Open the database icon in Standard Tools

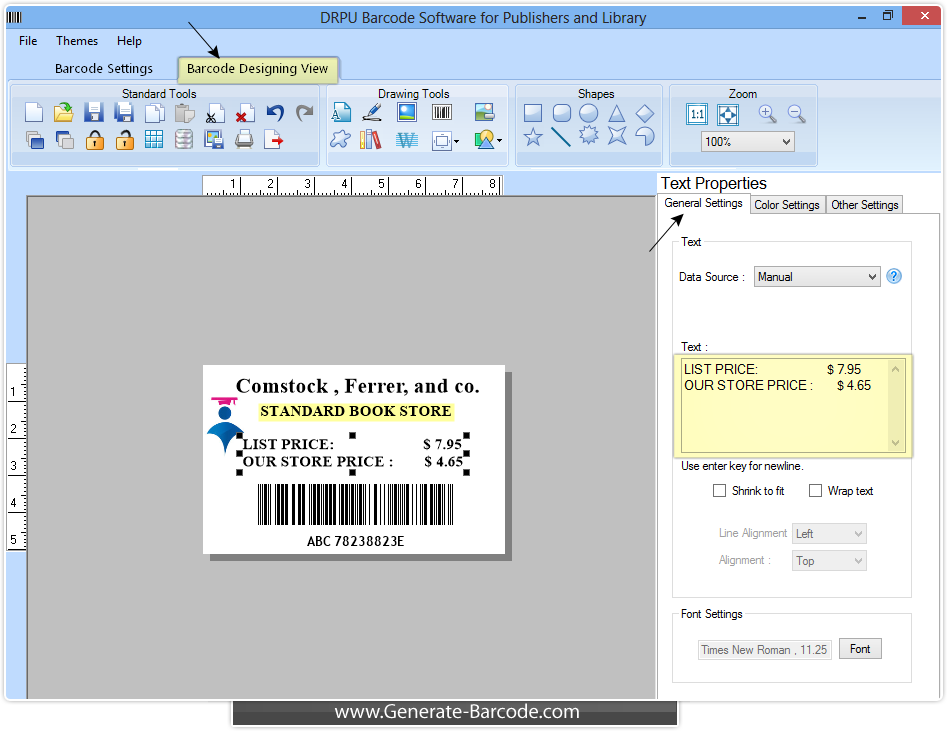[184, 140]
